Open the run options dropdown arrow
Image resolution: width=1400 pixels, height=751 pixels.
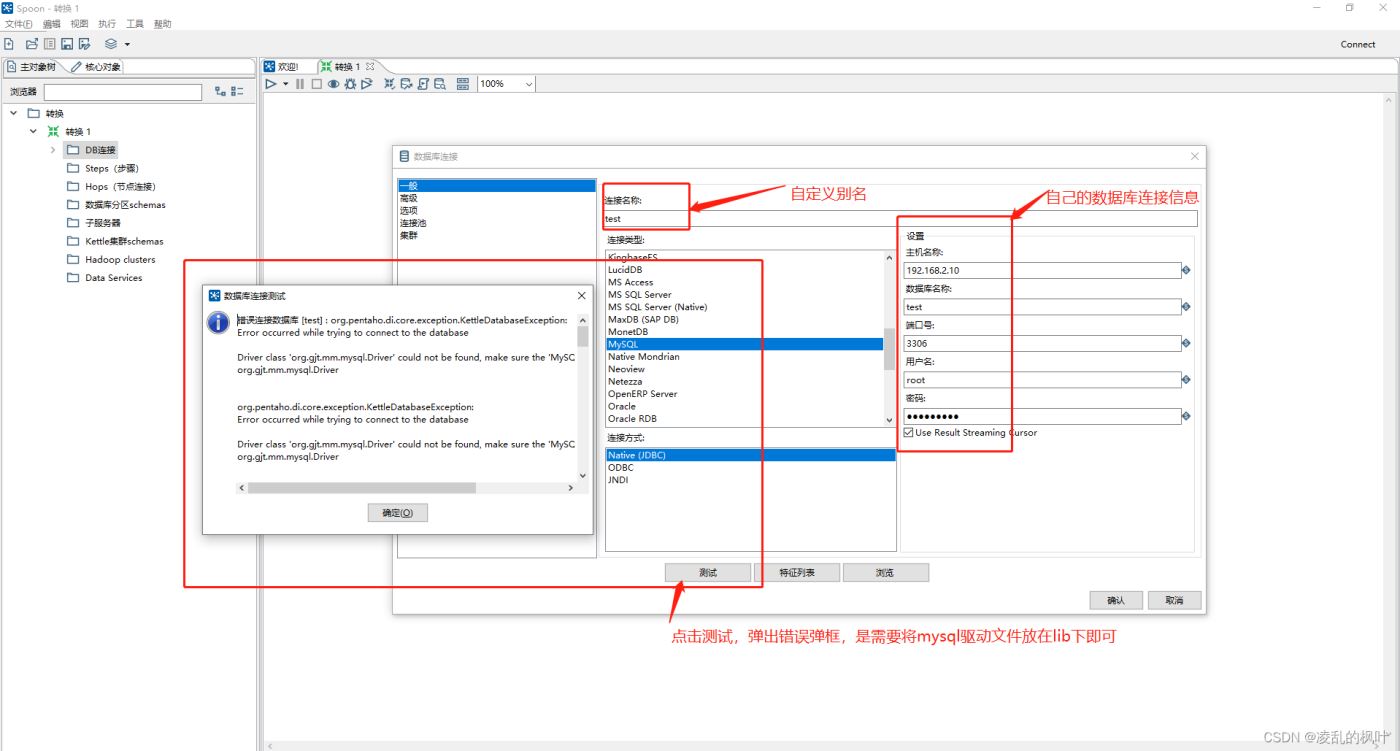pos(285,84)
